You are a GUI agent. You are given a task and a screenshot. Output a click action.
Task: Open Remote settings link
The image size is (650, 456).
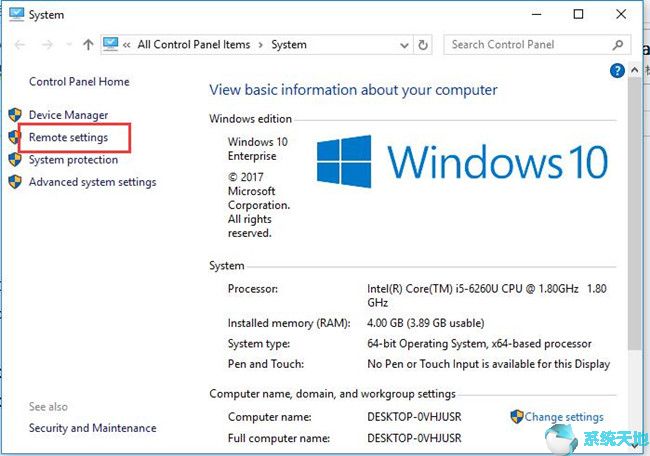68,137
